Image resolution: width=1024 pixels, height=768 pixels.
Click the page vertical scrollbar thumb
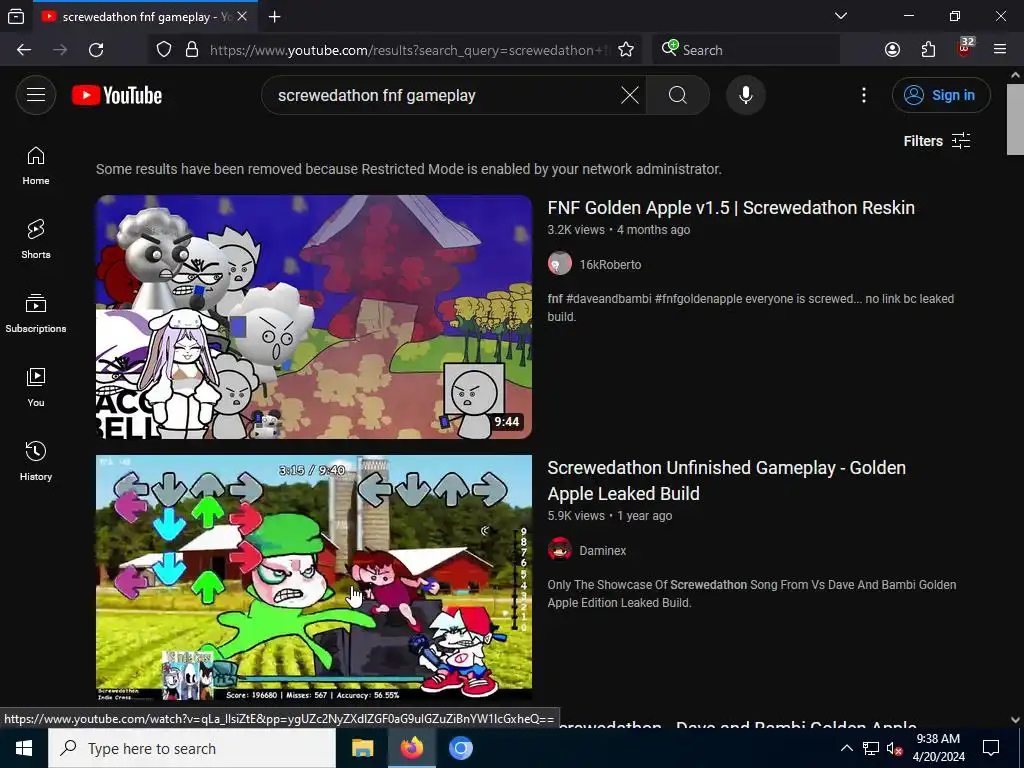pyautogui.click(x=1015, y=120)
